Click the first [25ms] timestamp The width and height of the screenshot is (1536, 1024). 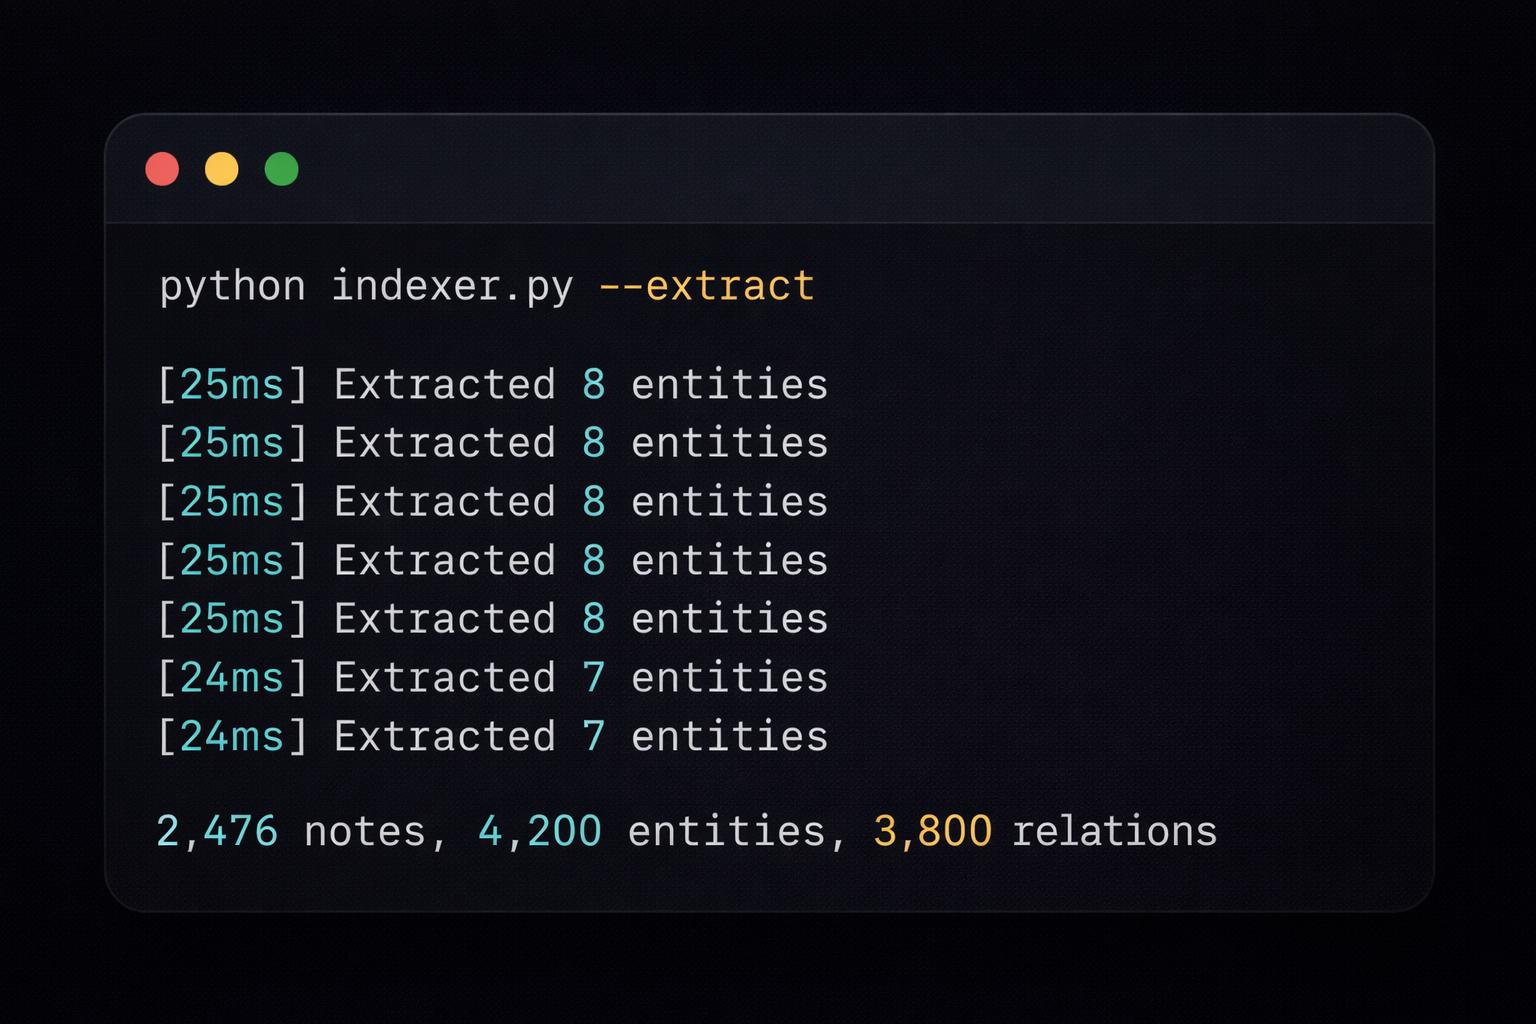click(231, 384)
